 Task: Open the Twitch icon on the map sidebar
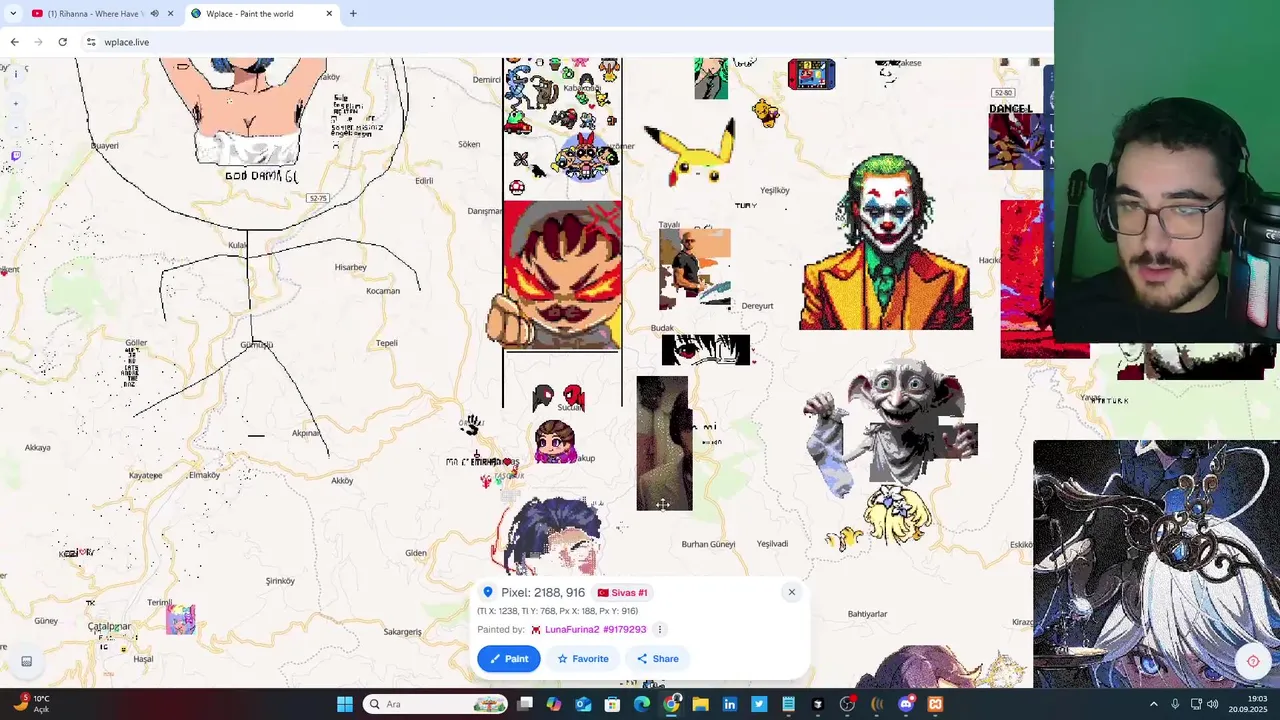coord(15,156)
